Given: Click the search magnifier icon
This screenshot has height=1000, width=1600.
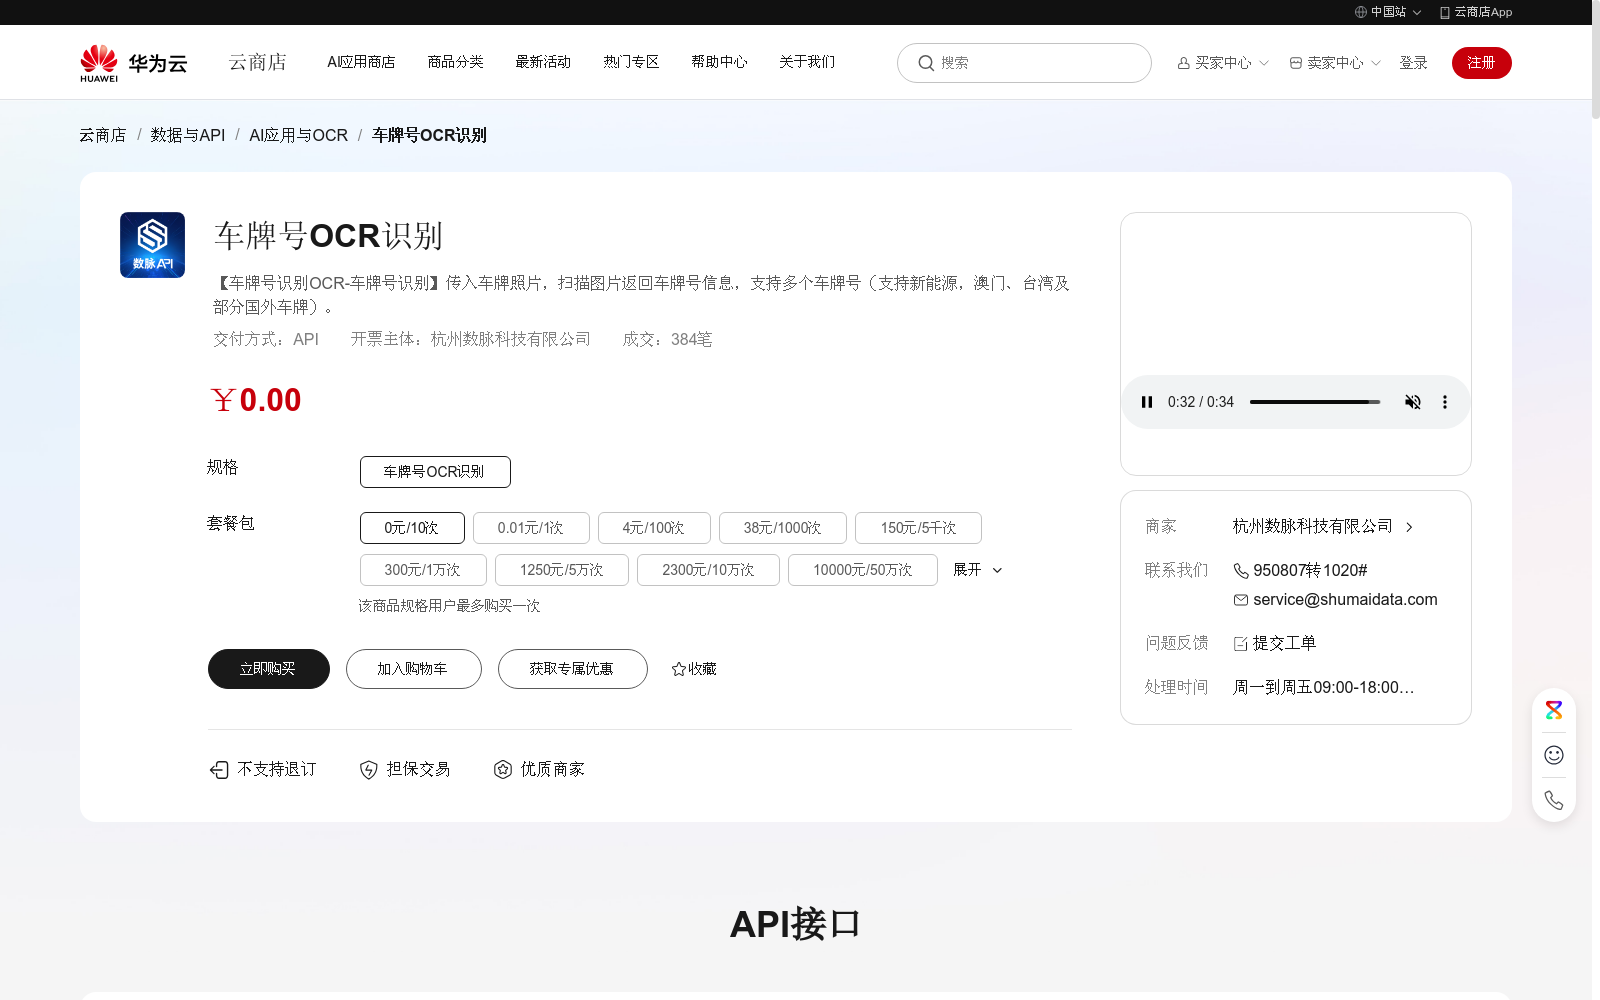Looking at the screenshot, I should tap(926, 63).
